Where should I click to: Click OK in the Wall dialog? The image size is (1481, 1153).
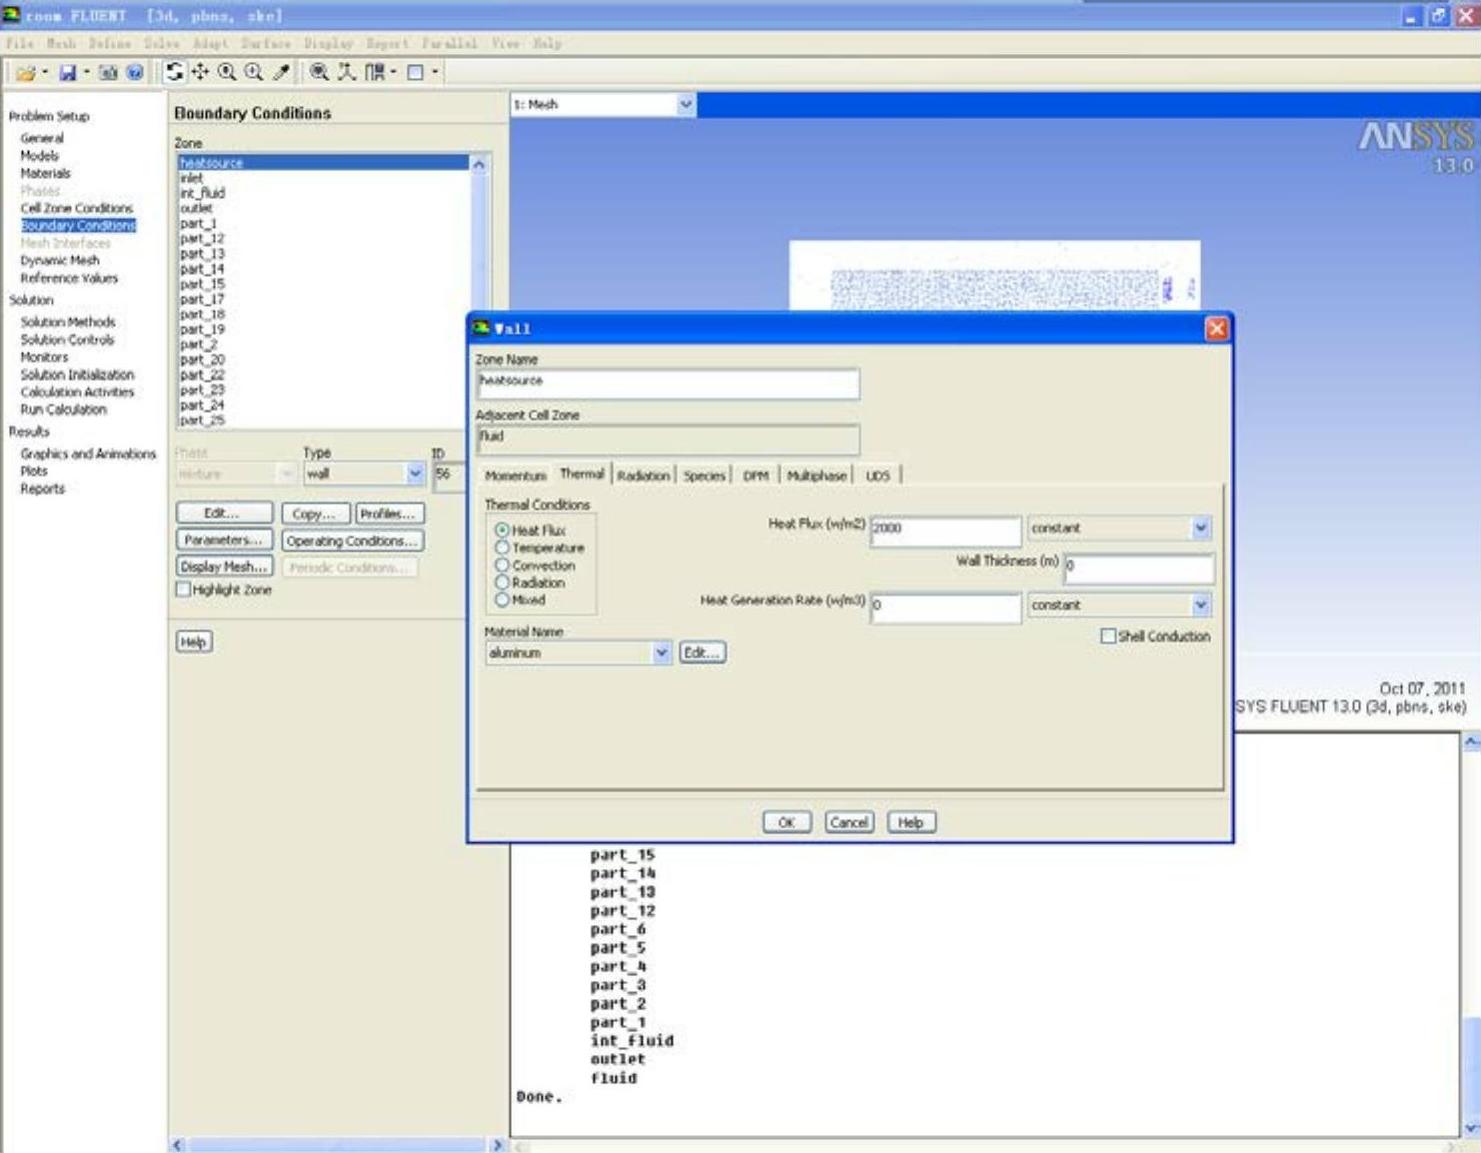tap(786, 822)
